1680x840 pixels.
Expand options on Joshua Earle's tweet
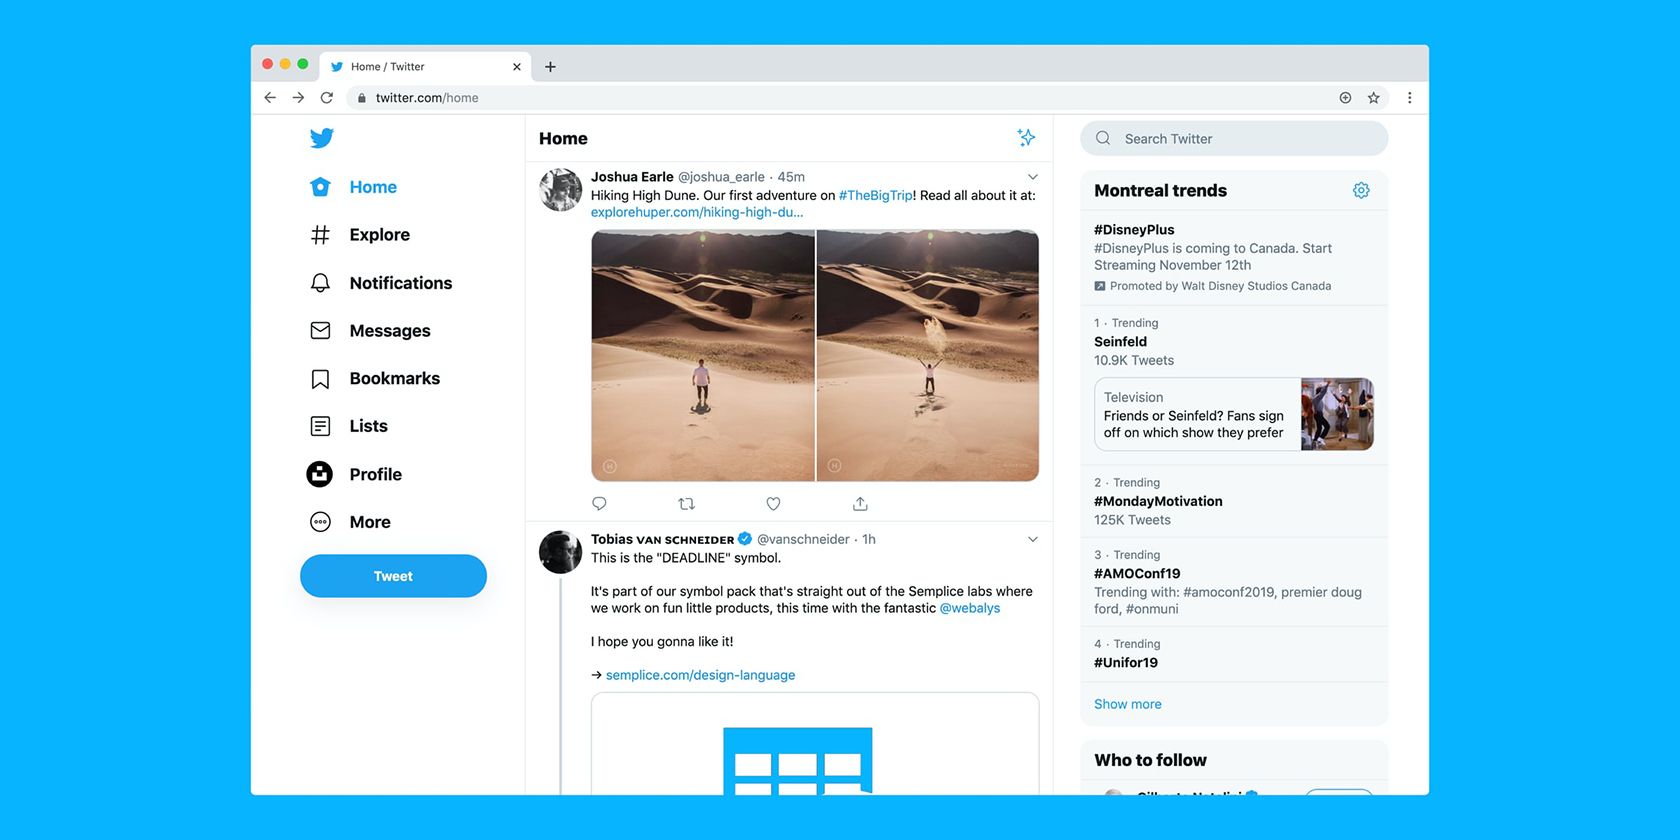coord(1033,177)
